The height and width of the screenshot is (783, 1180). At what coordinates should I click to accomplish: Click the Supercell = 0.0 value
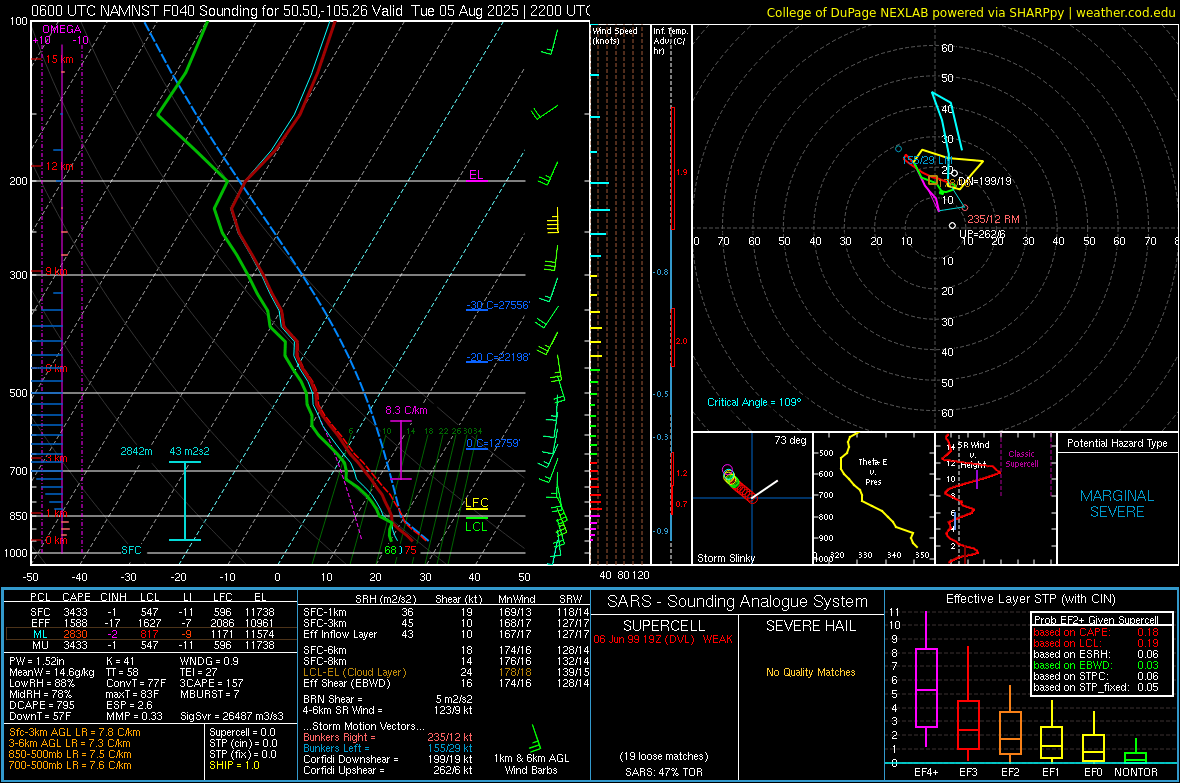pyautogui.click(x=242, y=732)
